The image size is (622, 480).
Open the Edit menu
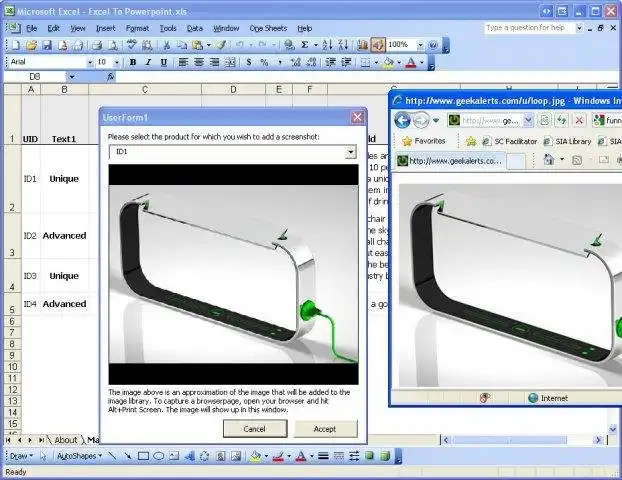tap(54, 29)
